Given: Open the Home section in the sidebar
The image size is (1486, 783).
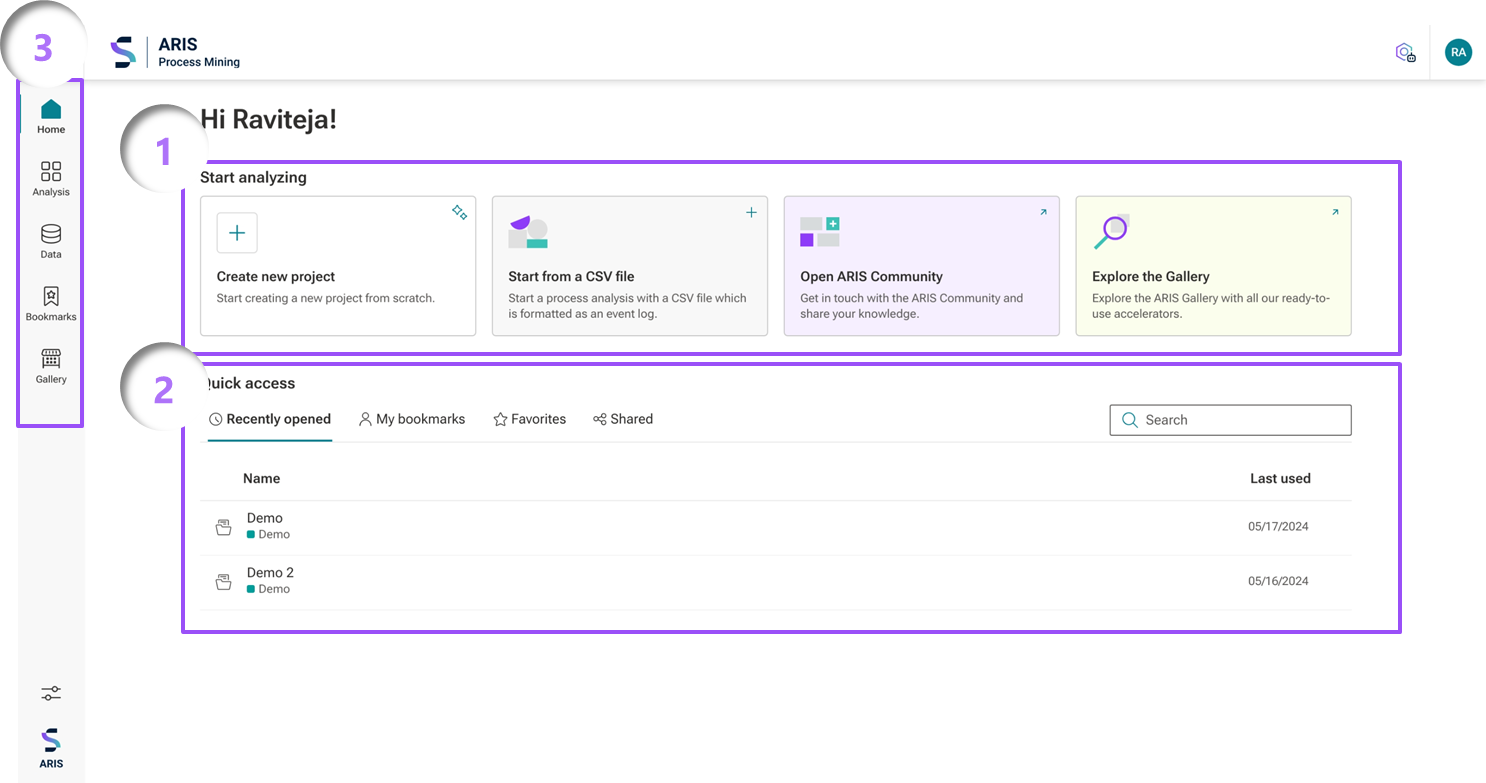Looking at the screenshot, I should (50, 115).
